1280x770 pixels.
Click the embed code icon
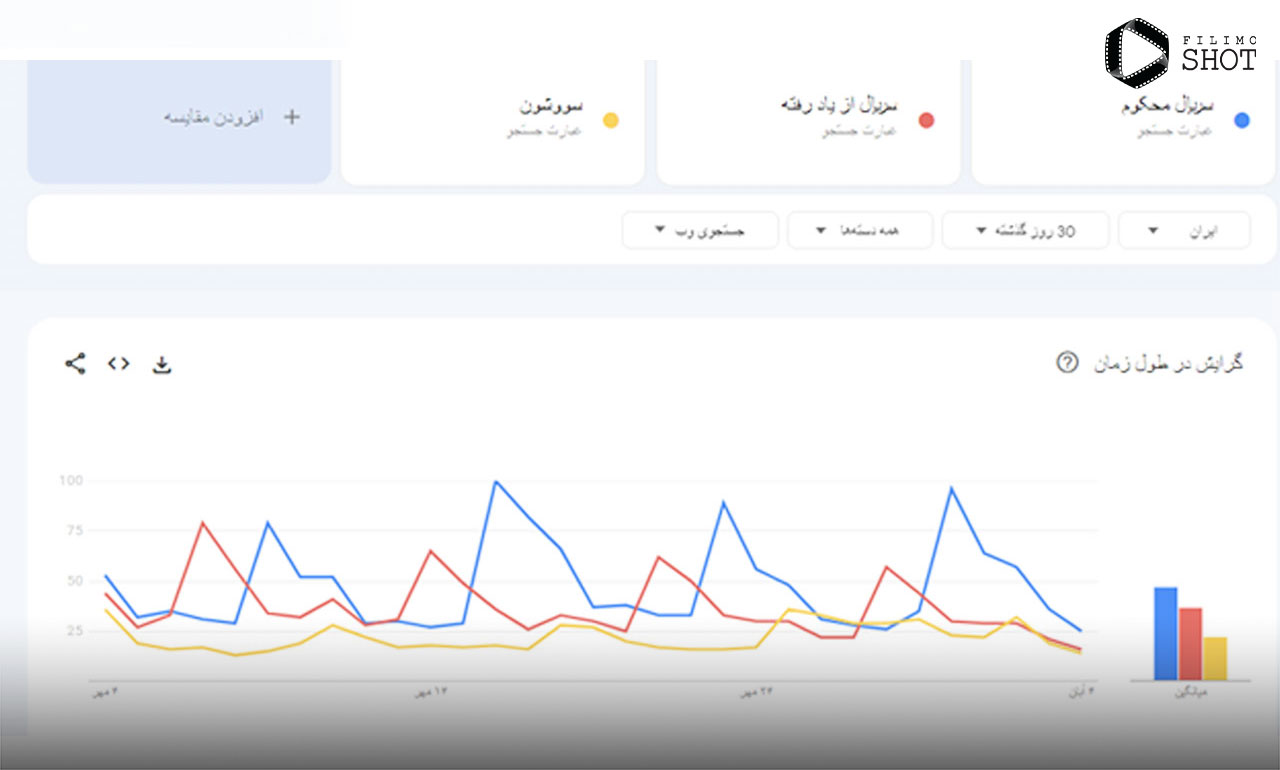(x=119, y=363)
